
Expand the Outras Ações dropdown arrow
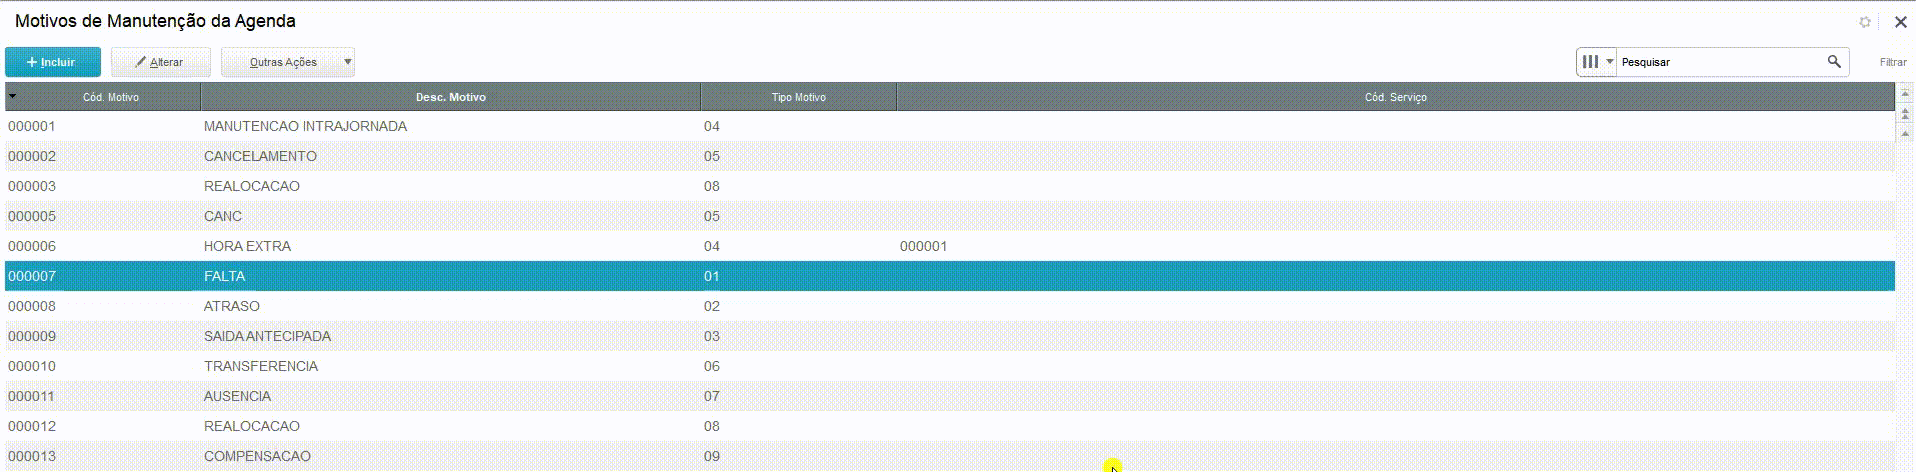tap(348, 62)
